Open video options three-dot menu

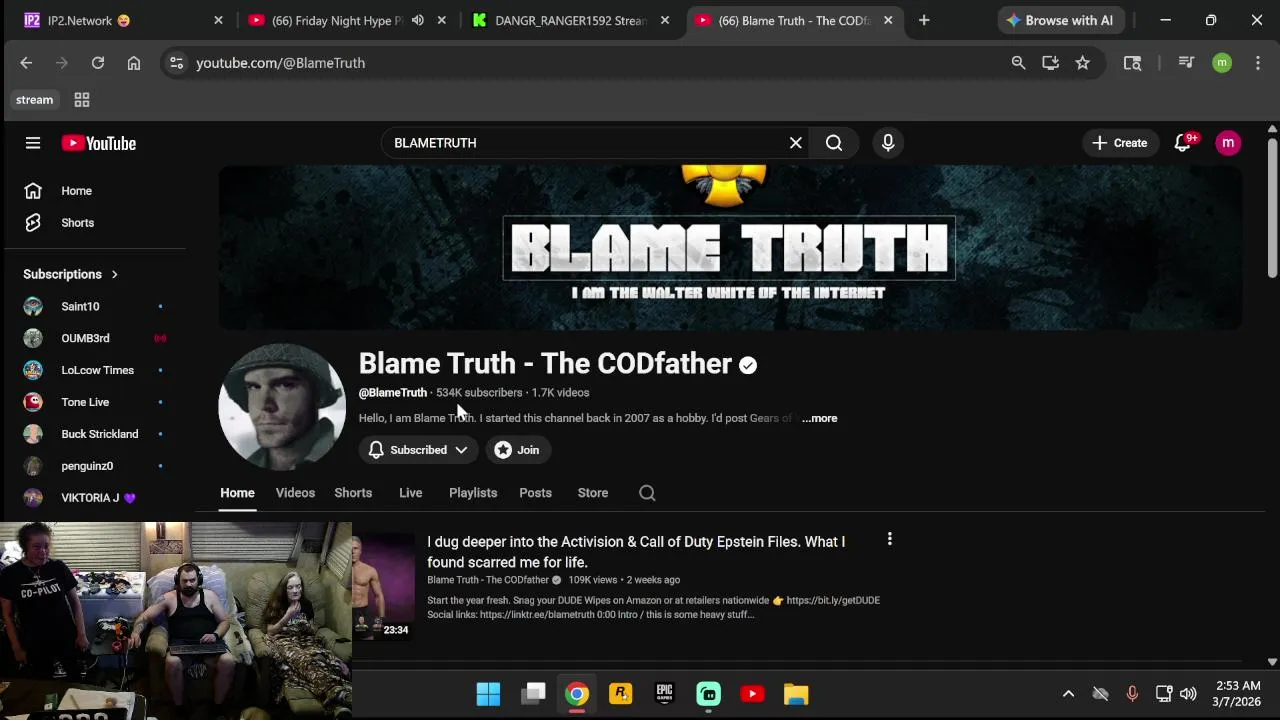coord(889,540)
